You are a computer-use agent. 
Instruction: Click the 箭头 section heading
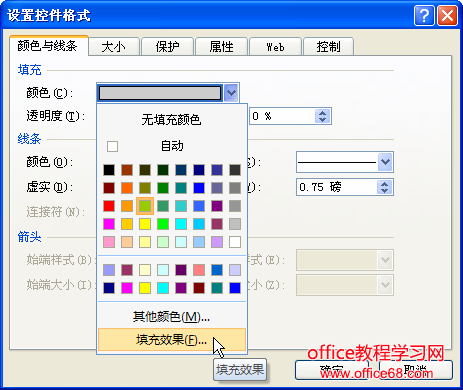(x=30, y=237)
